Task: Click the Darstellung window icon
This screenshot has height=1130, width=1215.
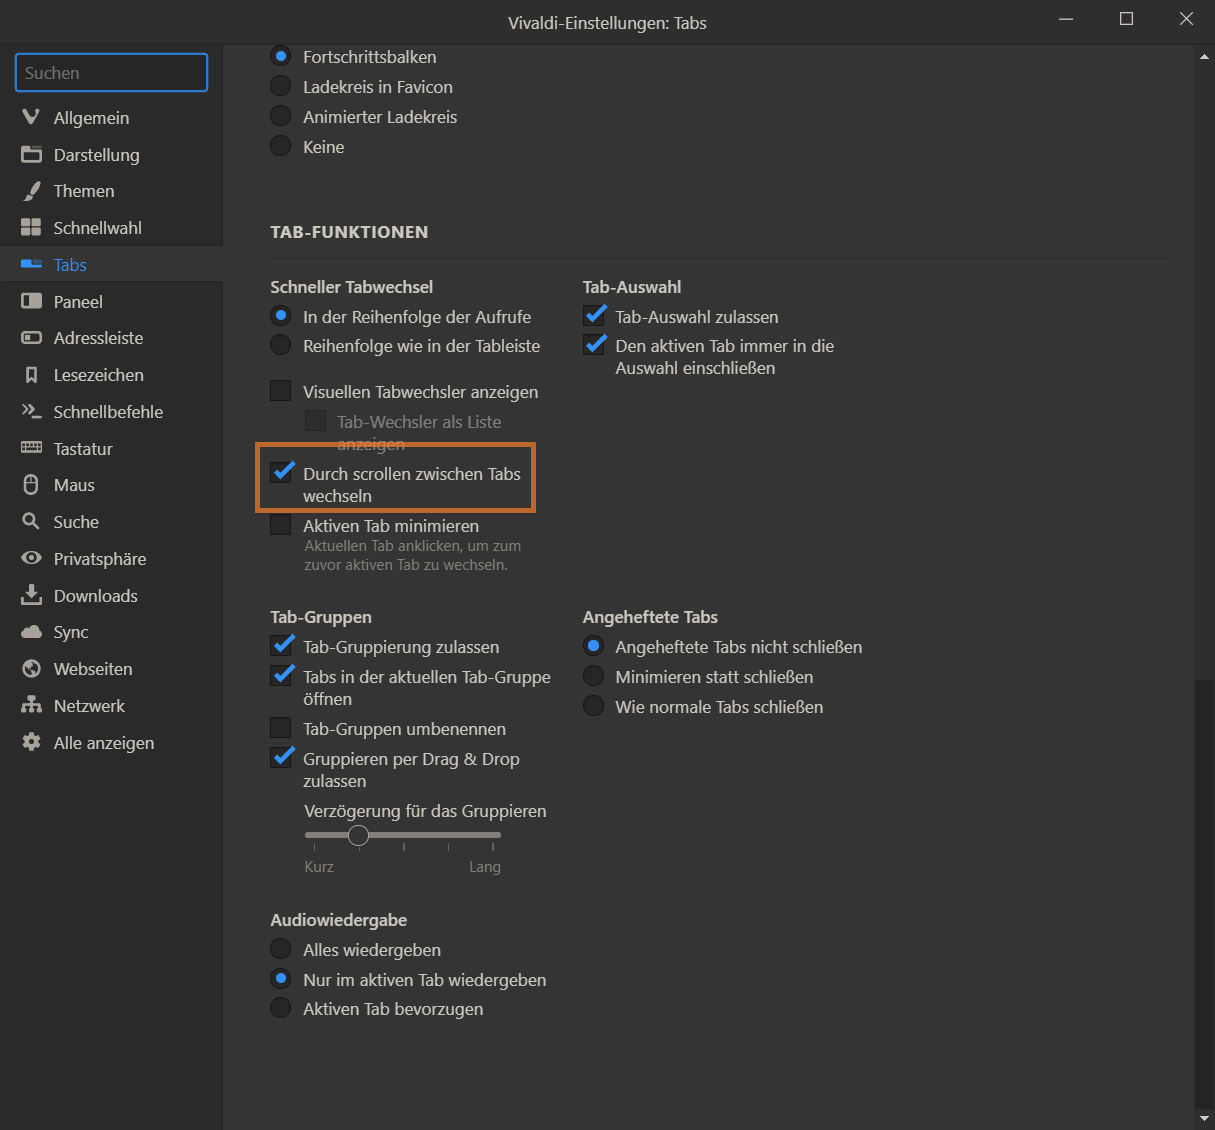Action: pos(31,154)
